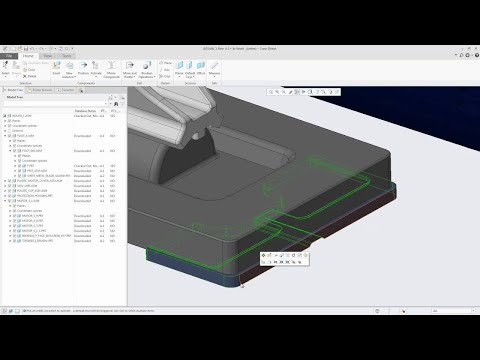Switch to the Folder Browser tab
The image size is (480, 360).
coord(40,90)
